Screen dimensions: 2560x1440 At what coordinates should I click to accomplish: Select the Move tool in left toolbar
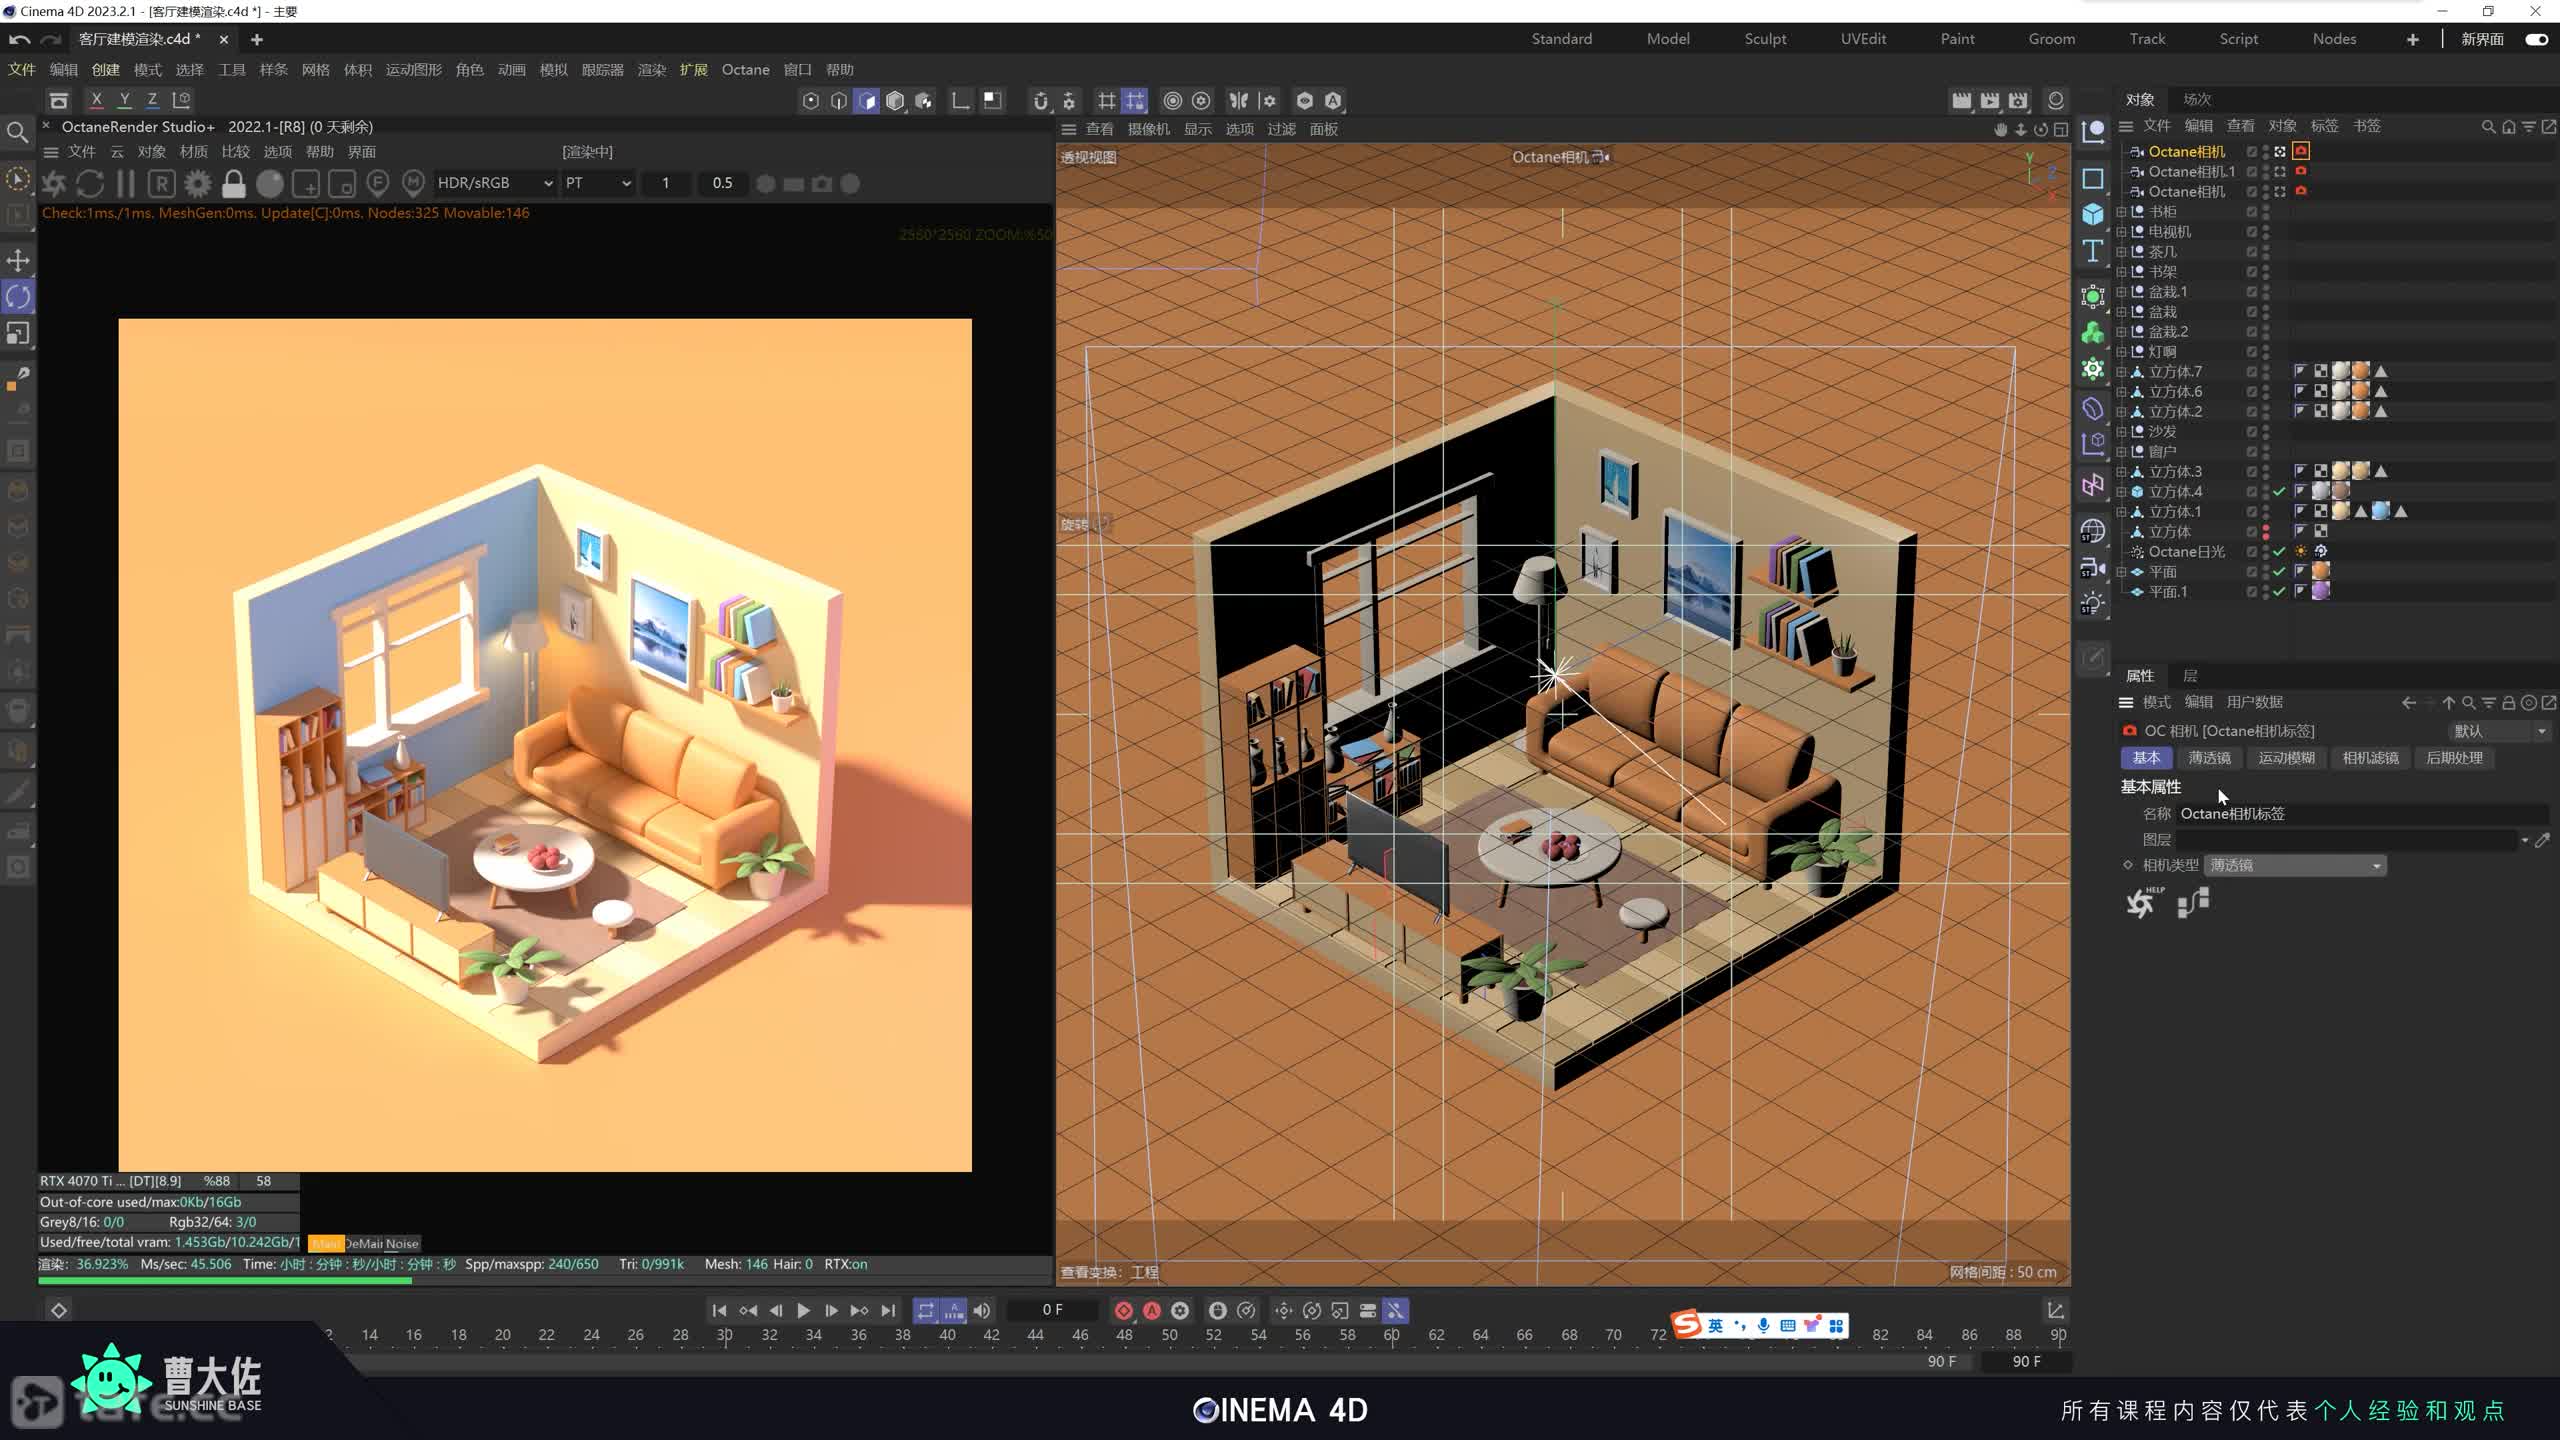(x=18, y=261)
